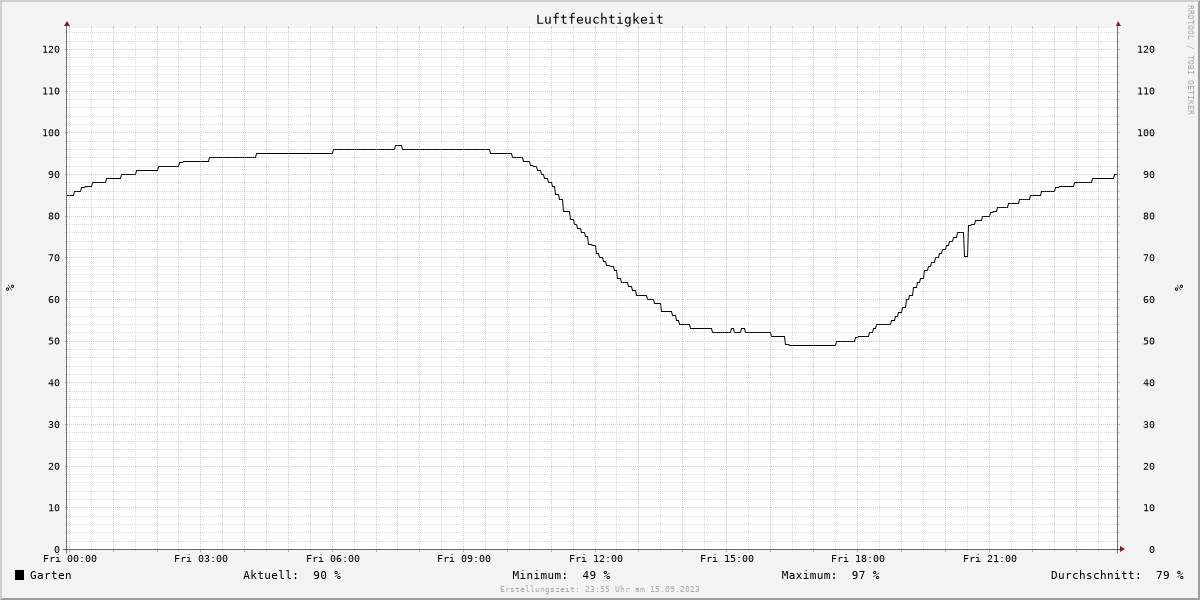Select the 10 label on the left axis
Image resolution: width=1200 pixels, height=600 pixels.
pyautogui.click(x=54, y=508)
